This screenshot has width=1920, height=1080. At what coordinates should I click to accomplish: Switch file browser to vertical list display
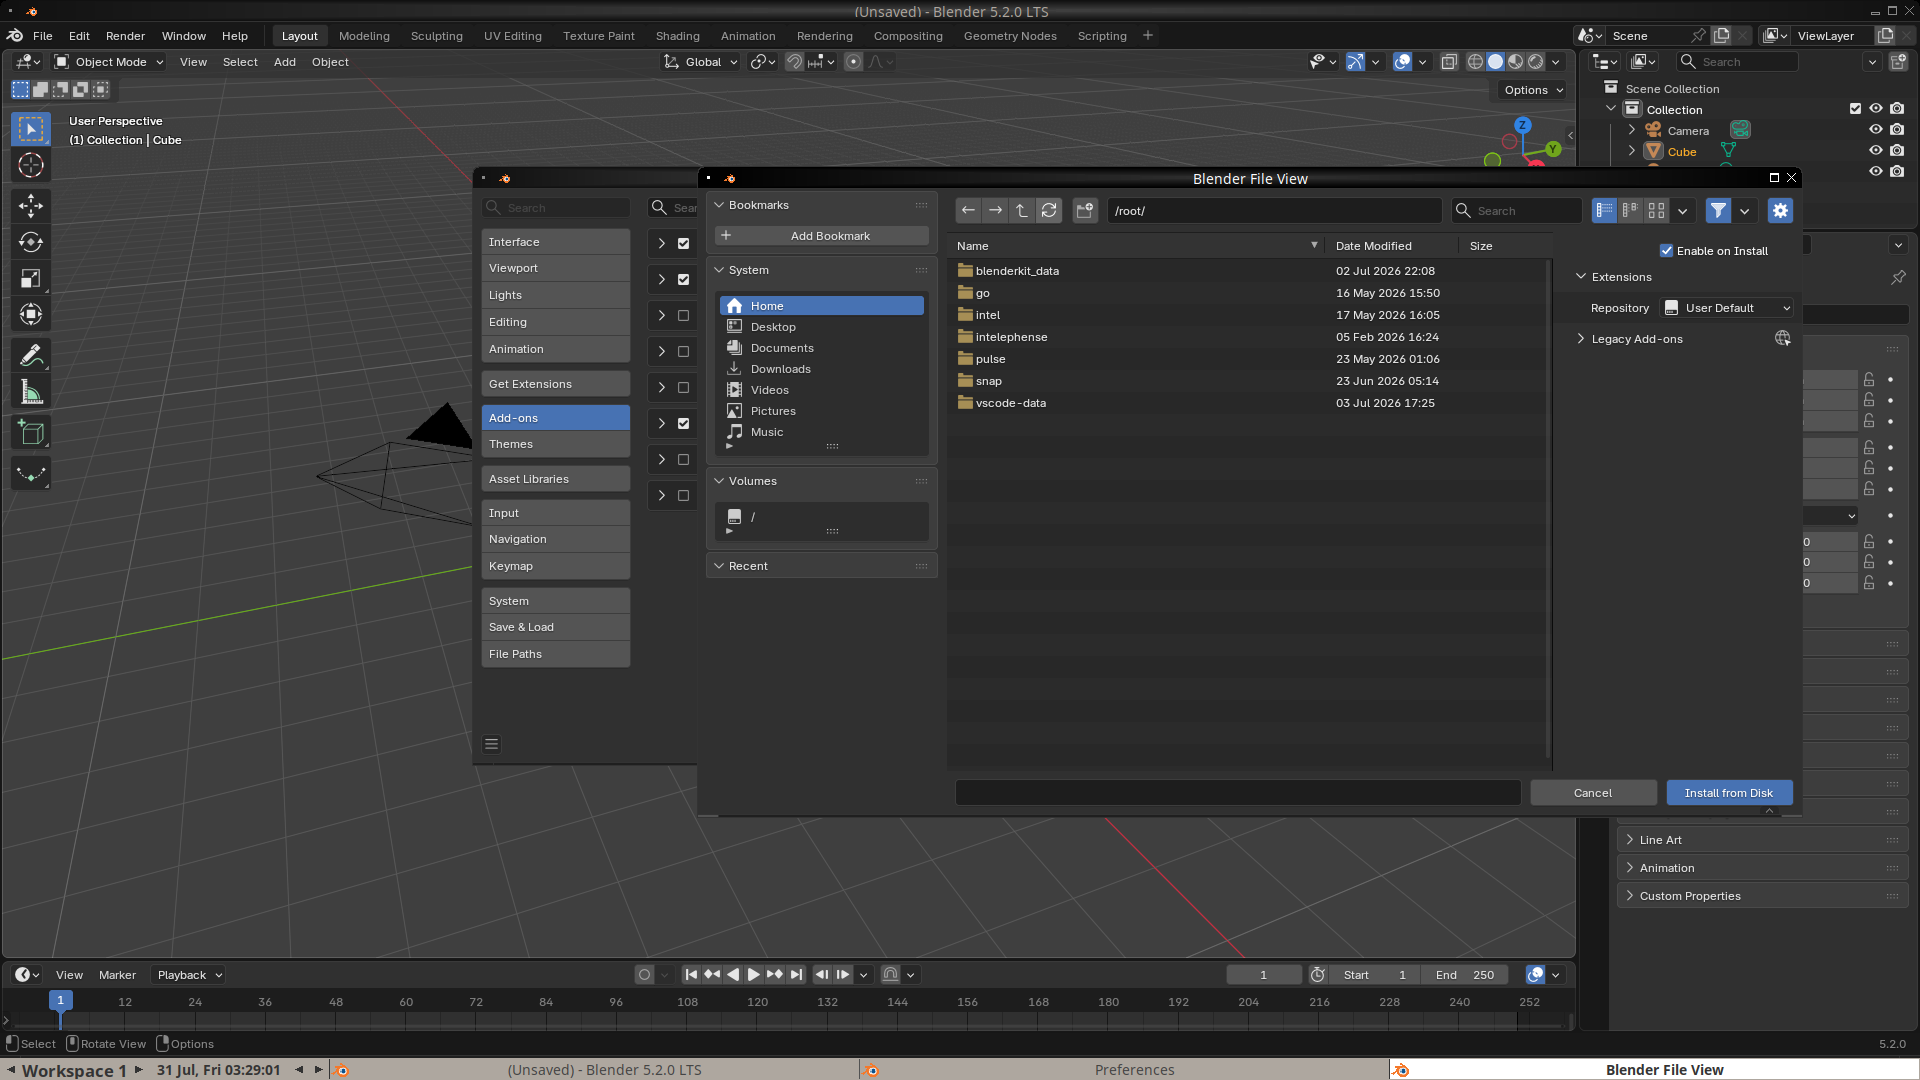pyautogui.click(x=1604, y=211)
